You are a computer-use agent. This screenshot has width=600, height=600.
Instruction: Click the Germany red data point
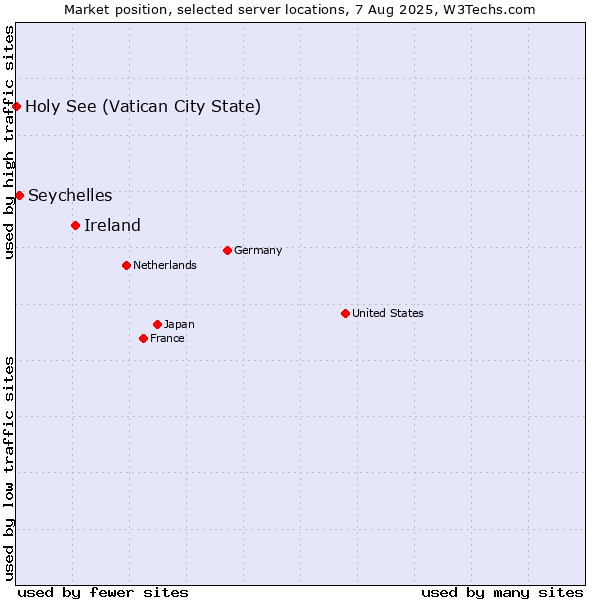227,251
